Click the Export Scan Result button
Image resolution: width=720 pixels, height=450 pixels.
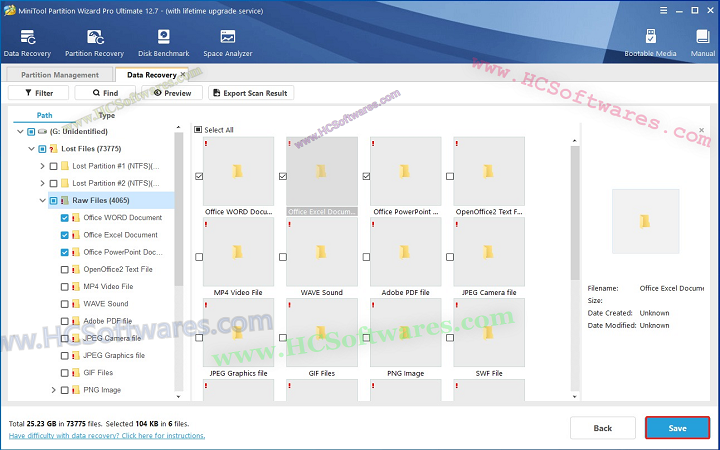[251, 93]
